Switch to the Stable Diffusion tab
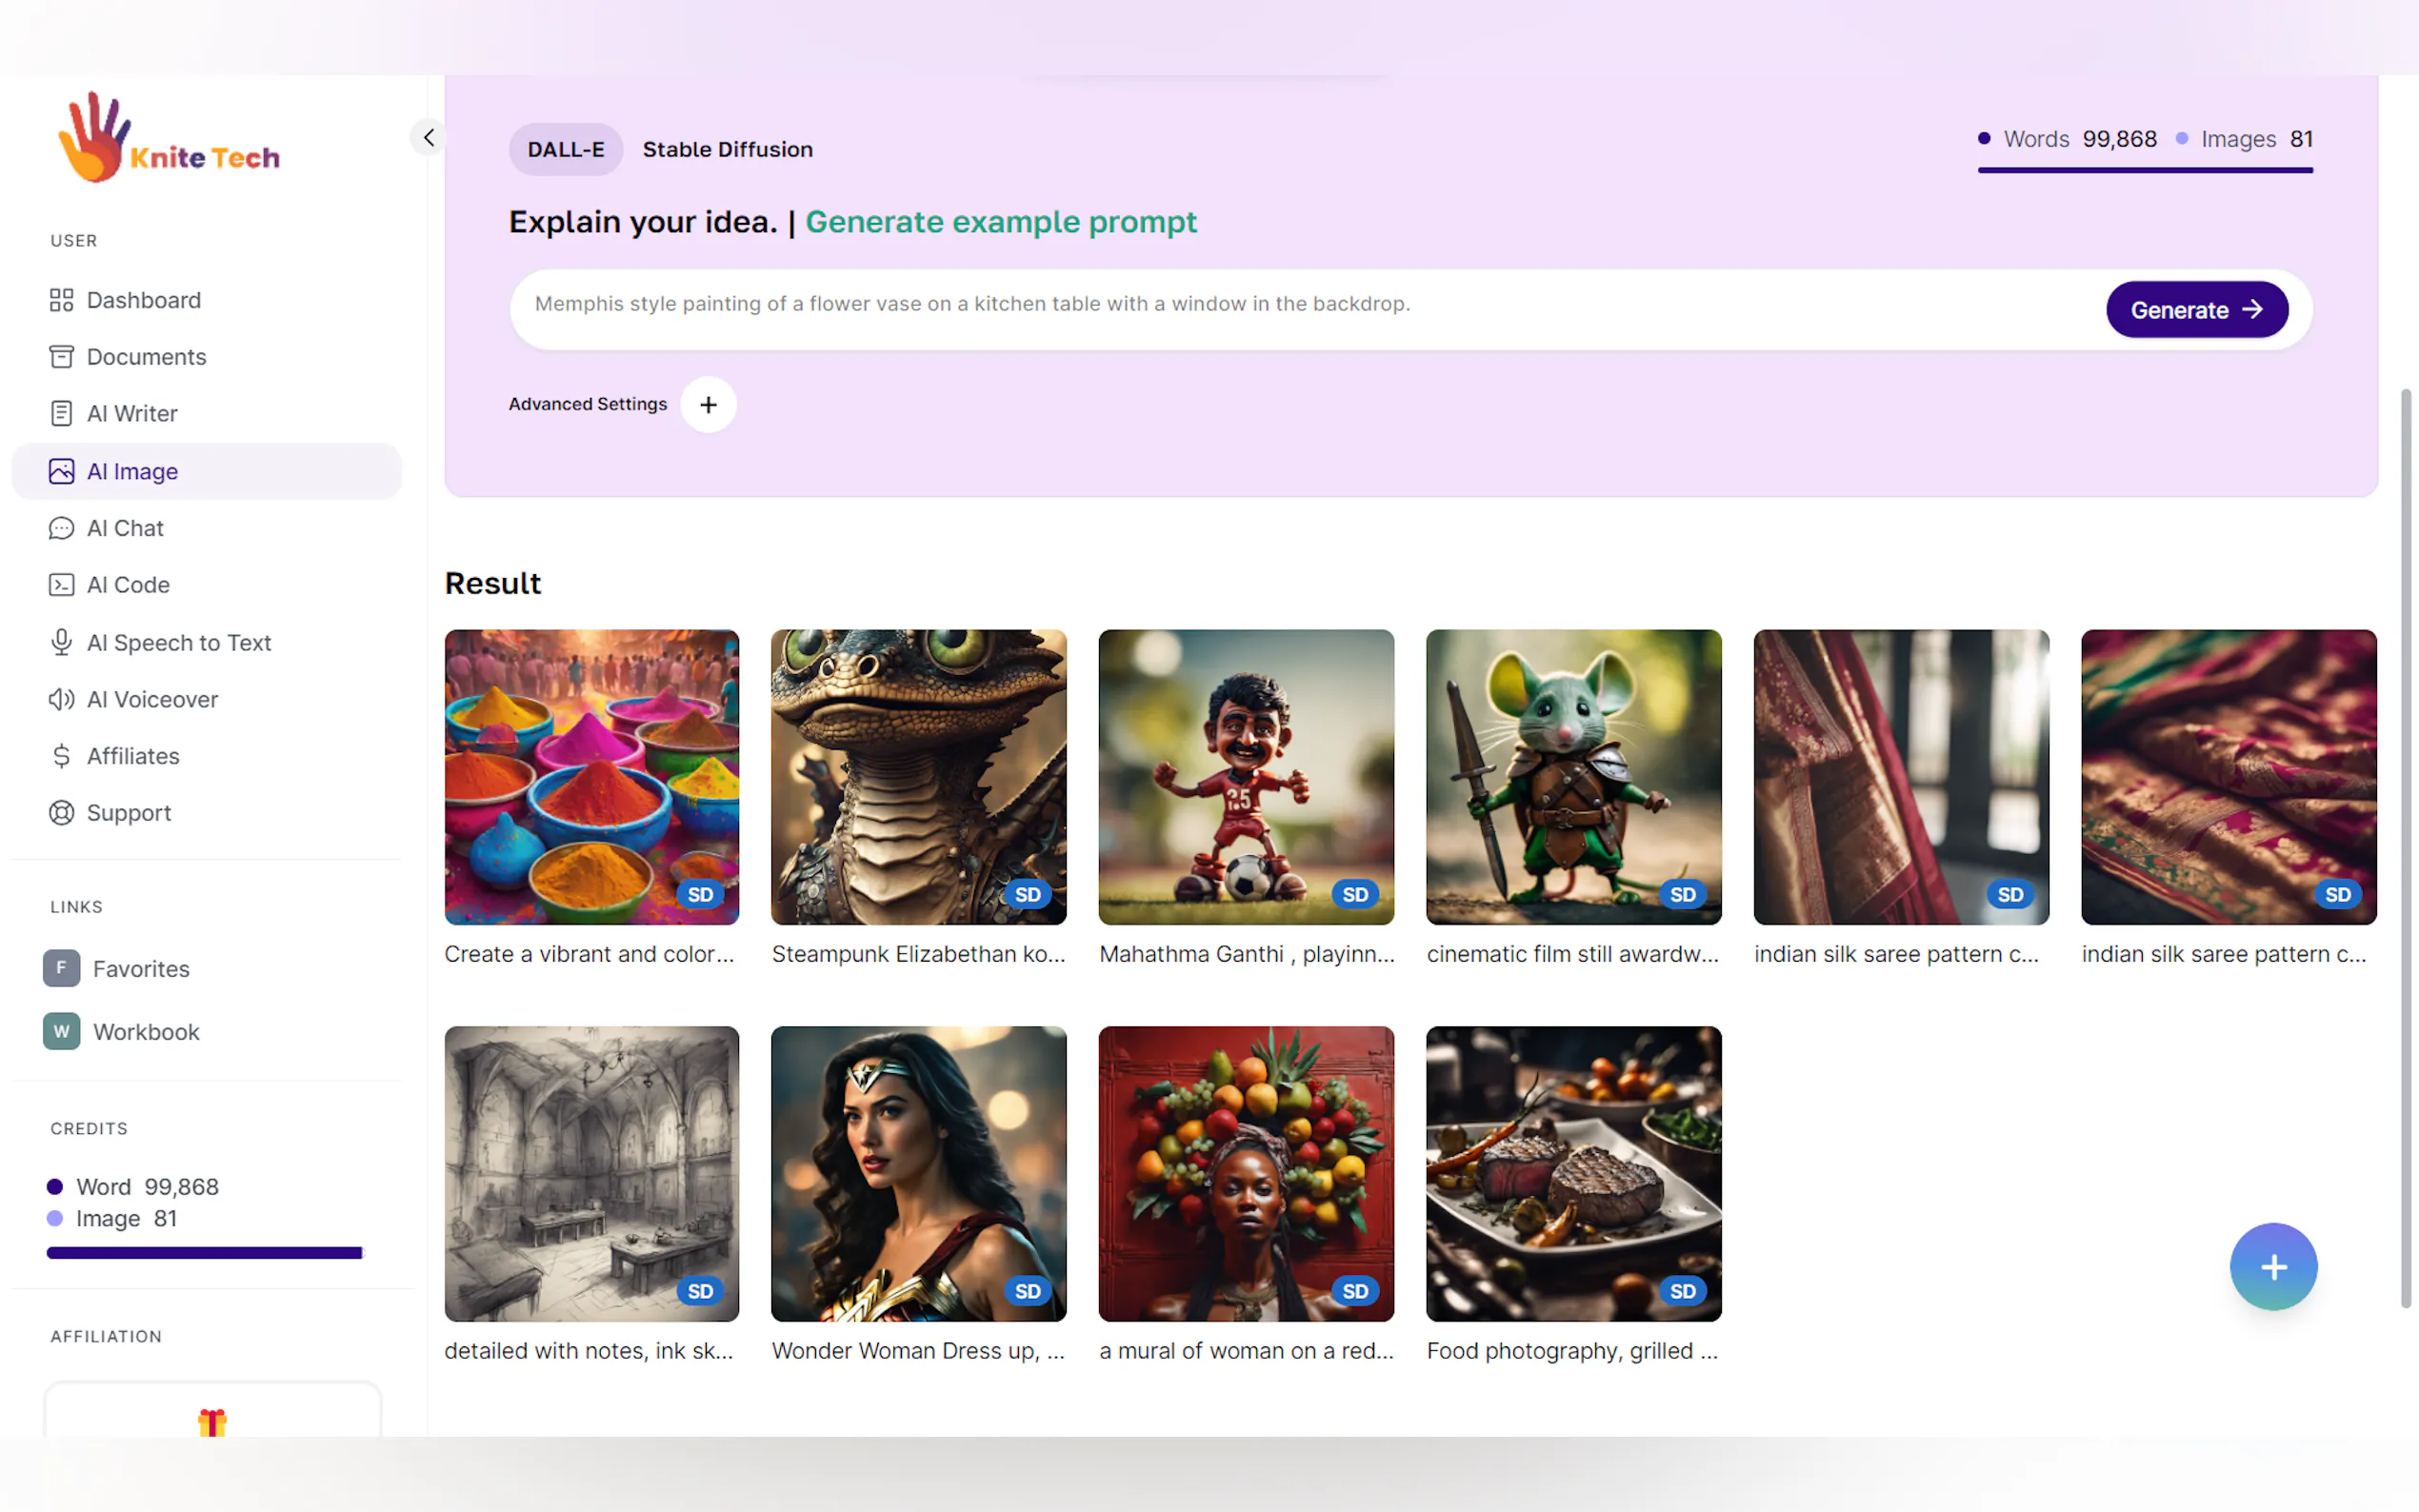 click(727, 150)
